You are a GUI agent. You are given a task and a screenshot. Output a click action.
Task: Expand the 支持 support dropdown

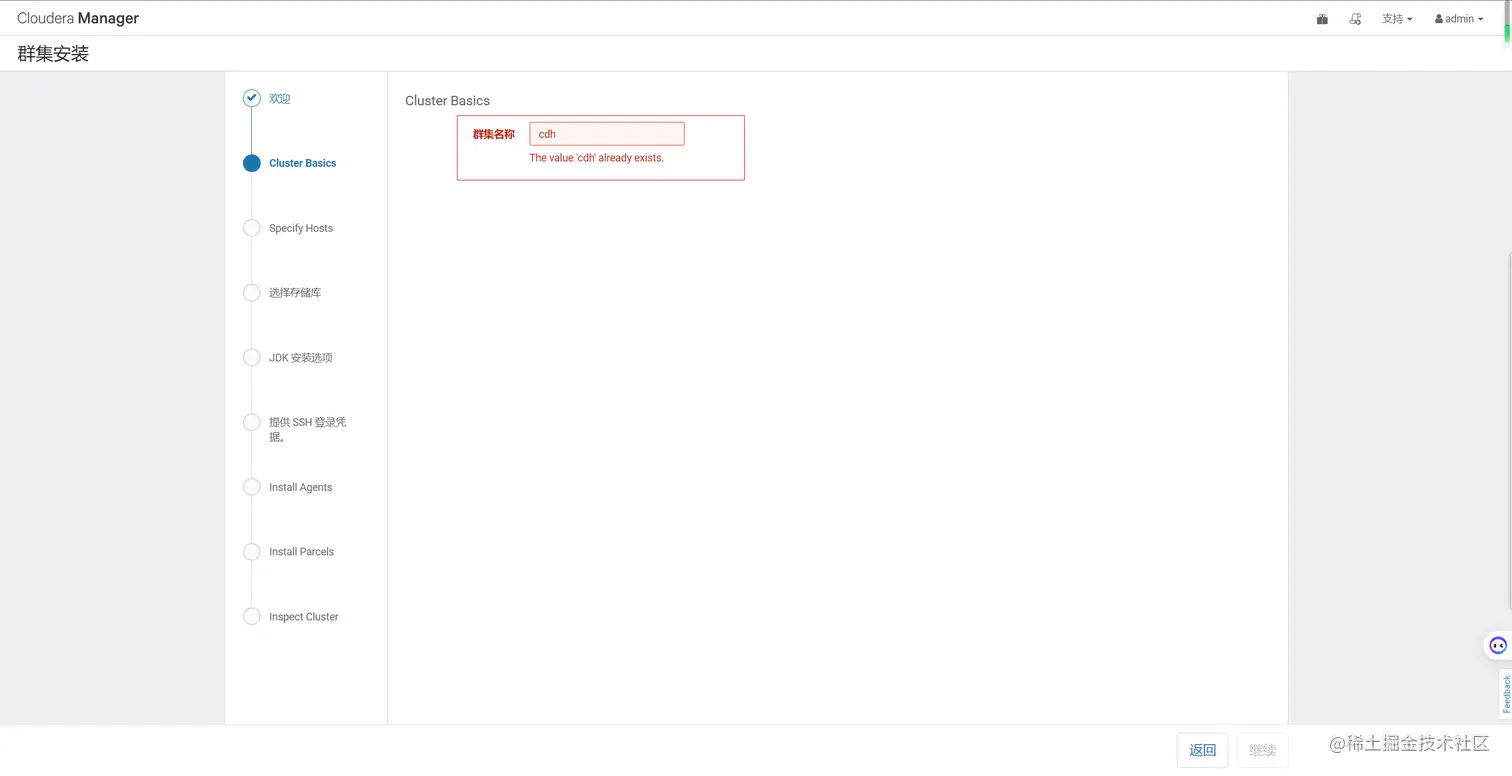[1397, 19]
